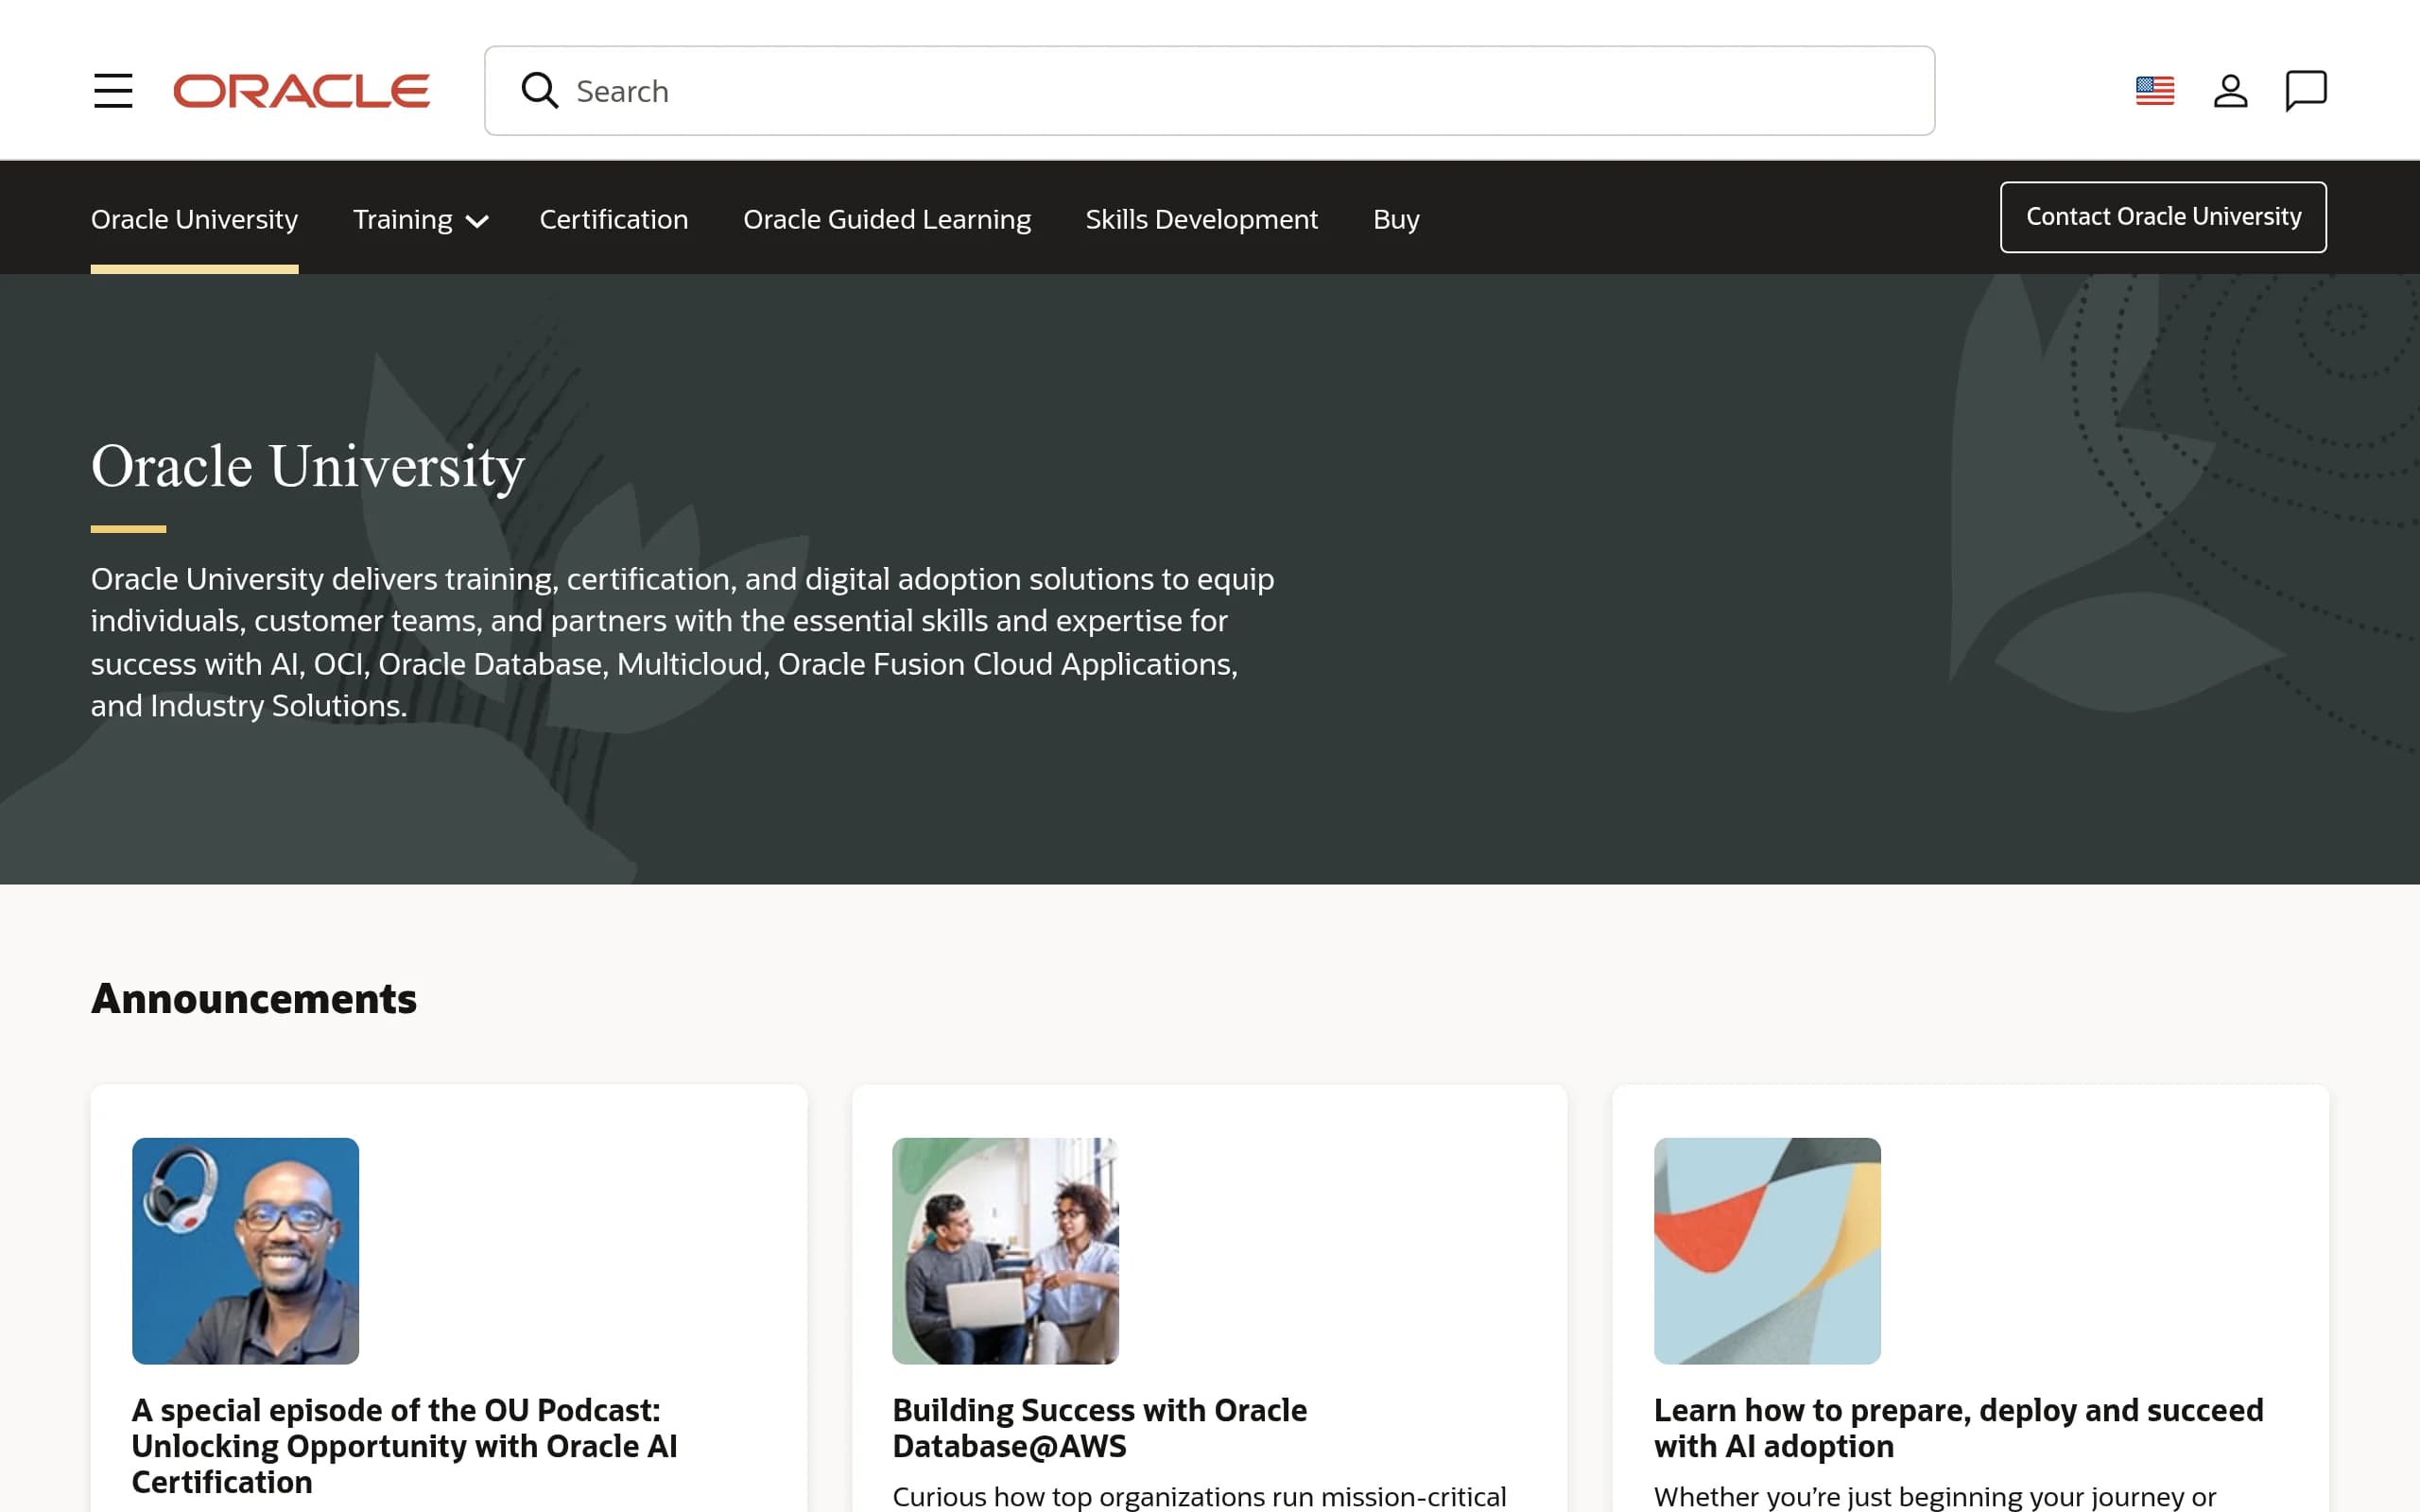Click the Oracle logo
Image resolution: width=2420 pixels, height=1512 pixels.
click(x=302, y=91)
